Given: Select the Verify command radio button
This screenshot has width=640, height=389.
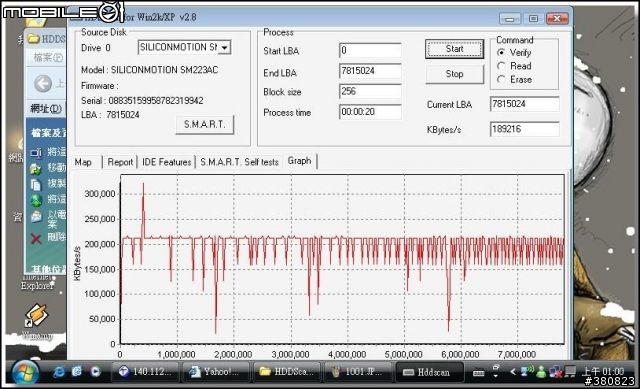Looking at the screenshot, I should 501,53.
